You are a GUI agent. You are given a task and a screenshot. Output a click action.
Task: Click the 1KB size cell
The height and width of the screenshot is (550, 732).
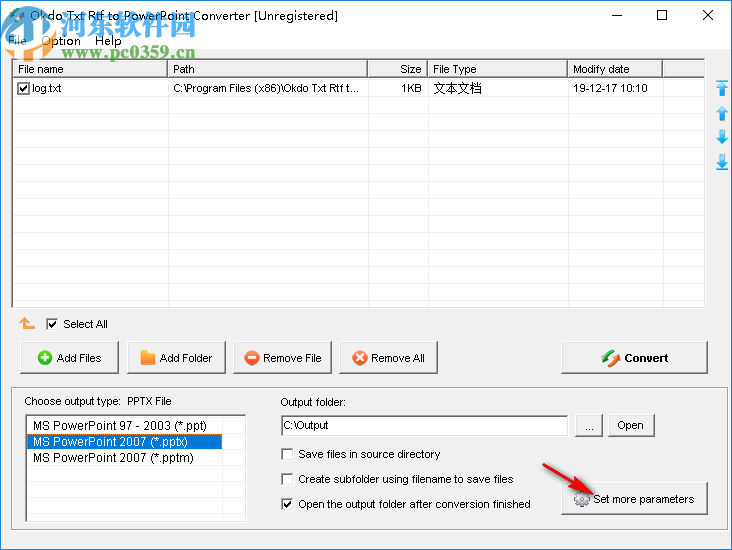[x=411, y=88]
